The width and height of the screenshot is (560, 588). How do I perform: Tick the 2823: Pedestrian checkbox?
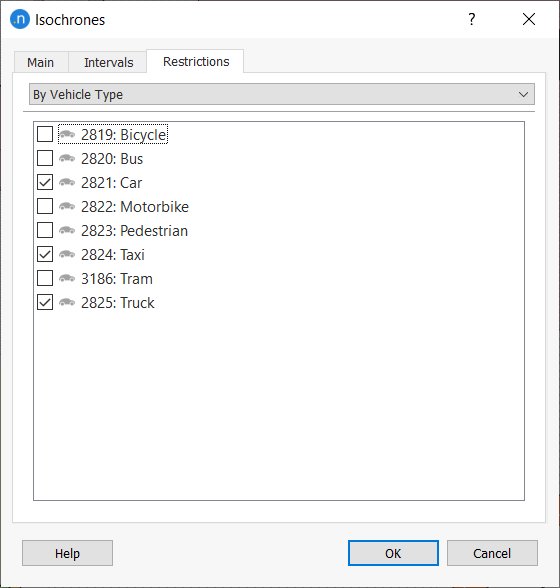(45, 230)
